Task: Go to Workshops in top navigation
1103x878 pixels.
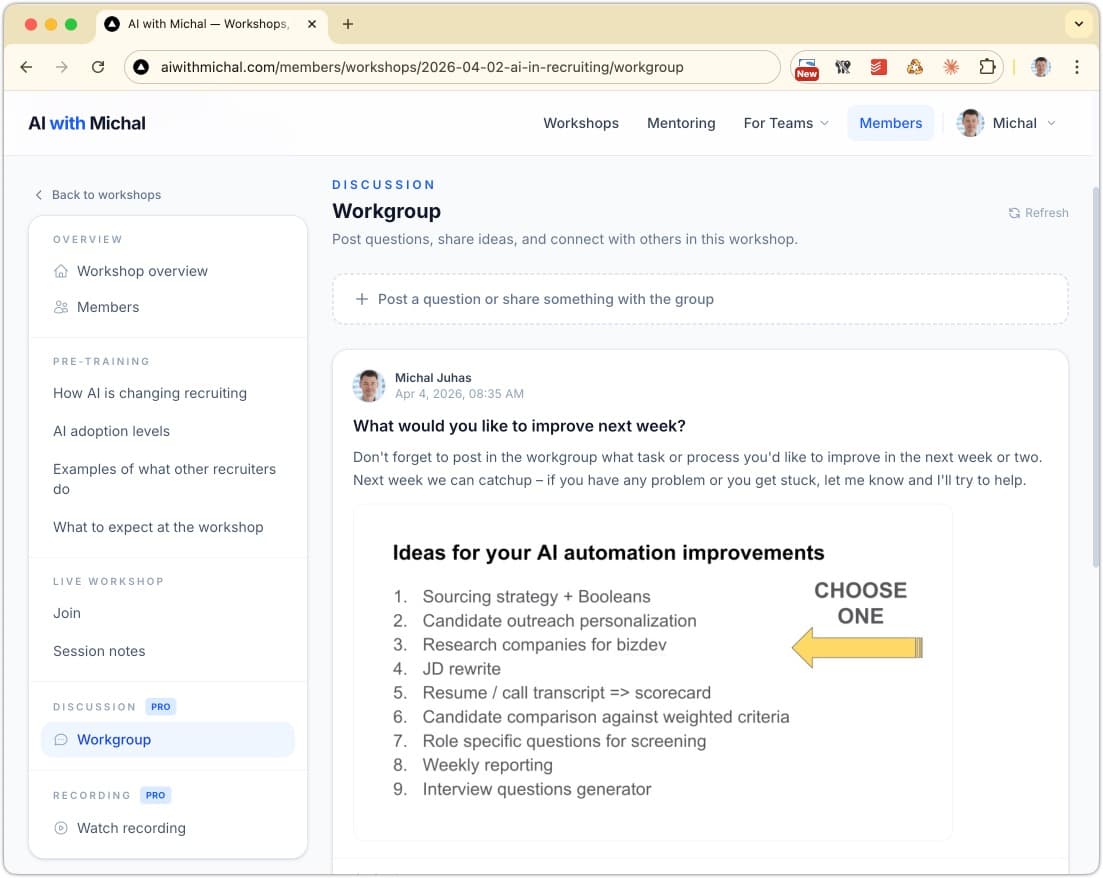Action: click(x=581, y=123)
